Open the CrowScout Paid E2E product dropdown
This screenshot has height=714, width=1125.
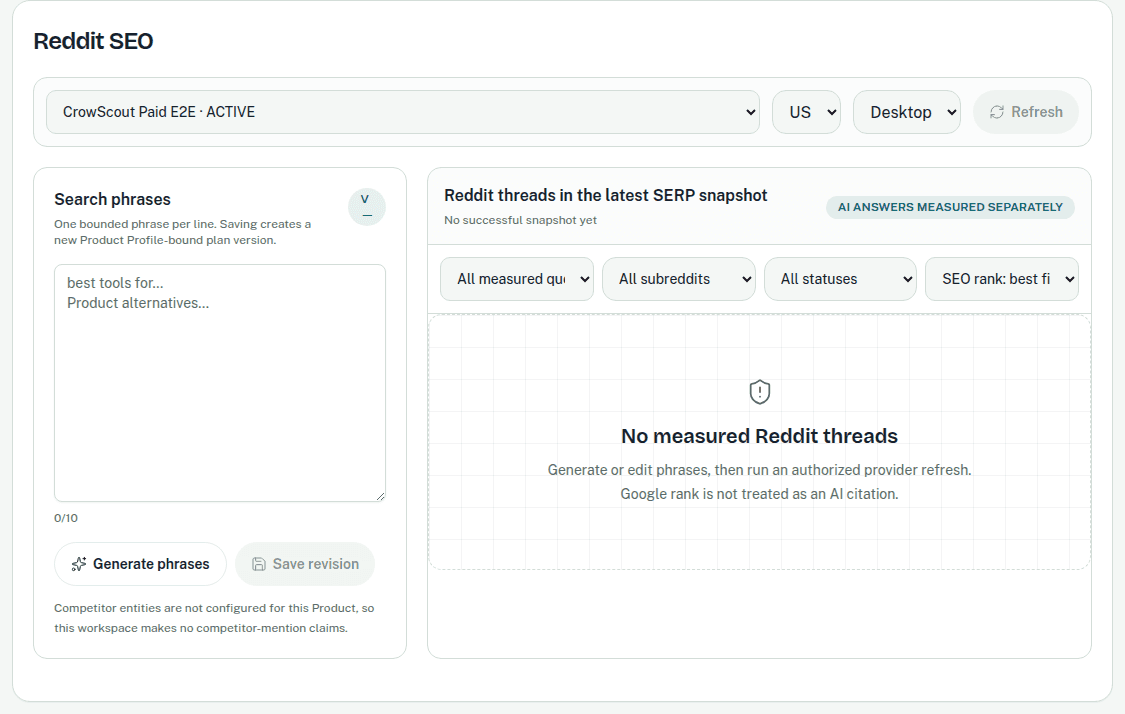(x=403, y=112)
